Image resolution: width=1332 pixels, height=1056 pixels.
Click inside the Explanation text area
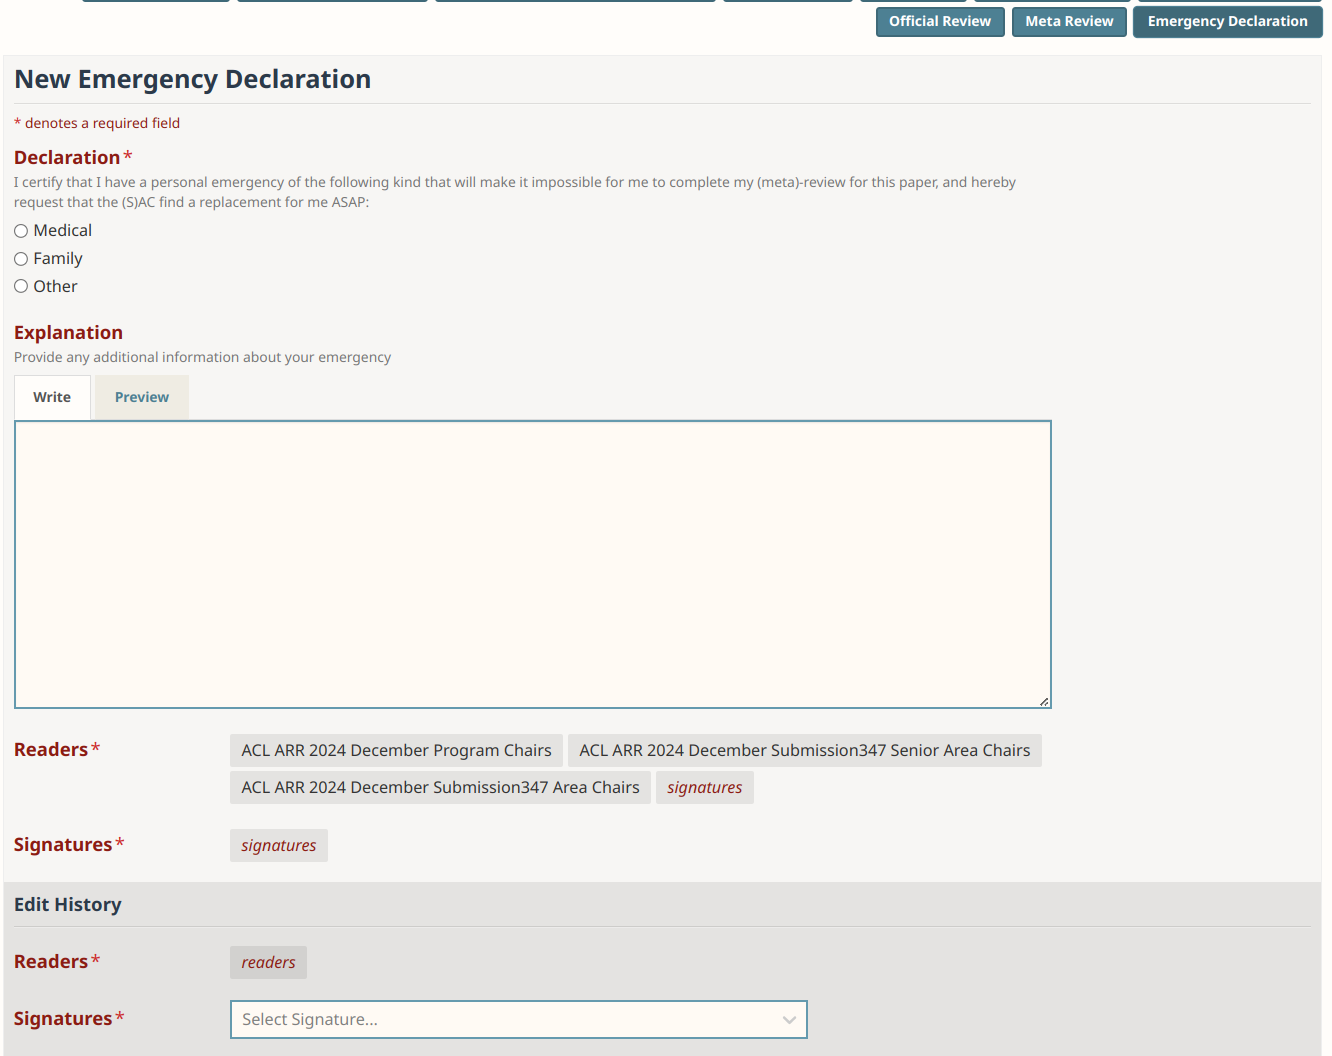pyautogui.click(x=533, y=564)
